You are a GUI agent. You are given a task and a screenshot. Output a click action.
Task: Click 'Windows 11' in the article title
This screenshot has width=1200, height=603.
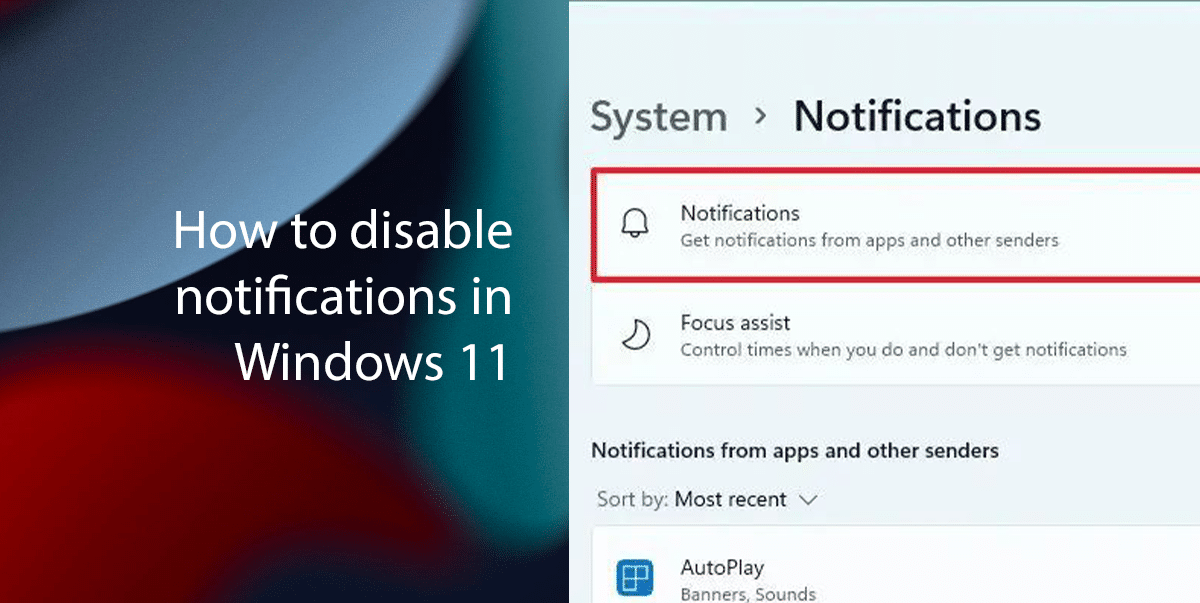pyautogui.click(x=372, y=363)
